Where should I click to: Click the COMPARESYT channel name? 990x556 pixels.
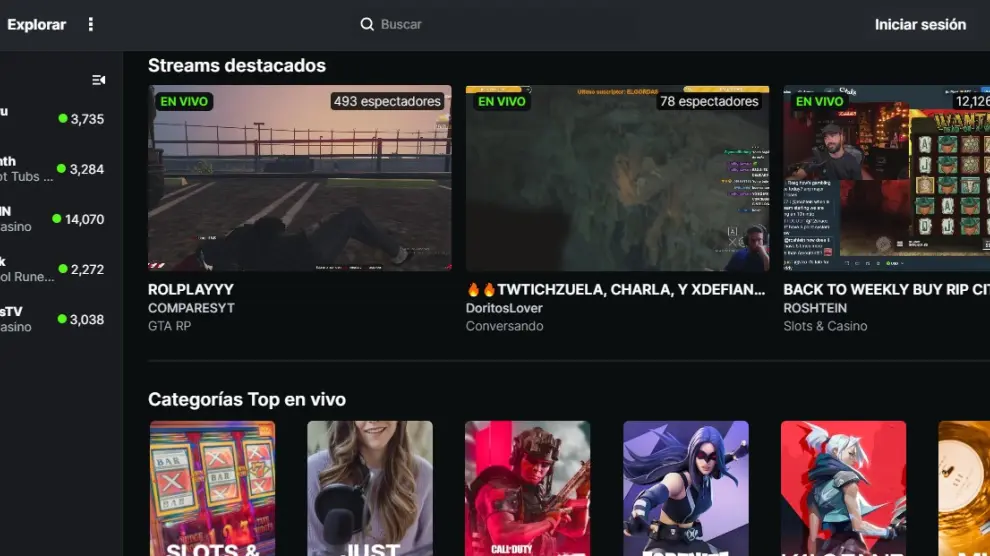point(191,308)
